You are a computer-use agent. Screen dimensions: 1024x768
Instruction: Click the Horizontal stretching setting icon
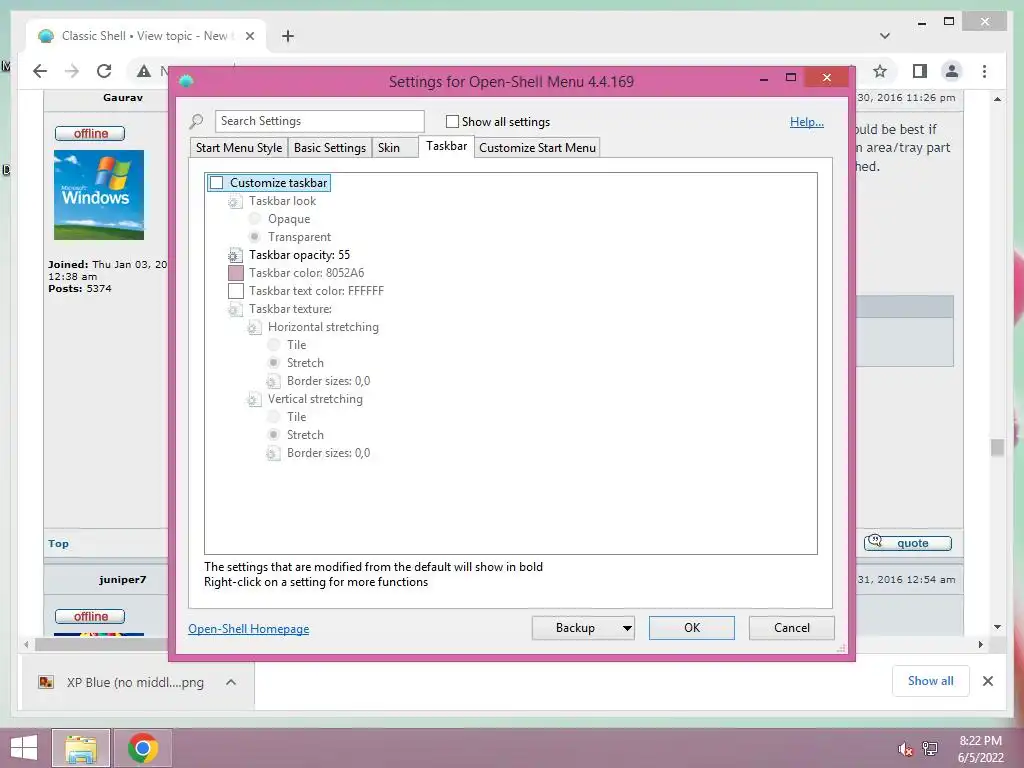pyautogui.click(x=254, y=327)
